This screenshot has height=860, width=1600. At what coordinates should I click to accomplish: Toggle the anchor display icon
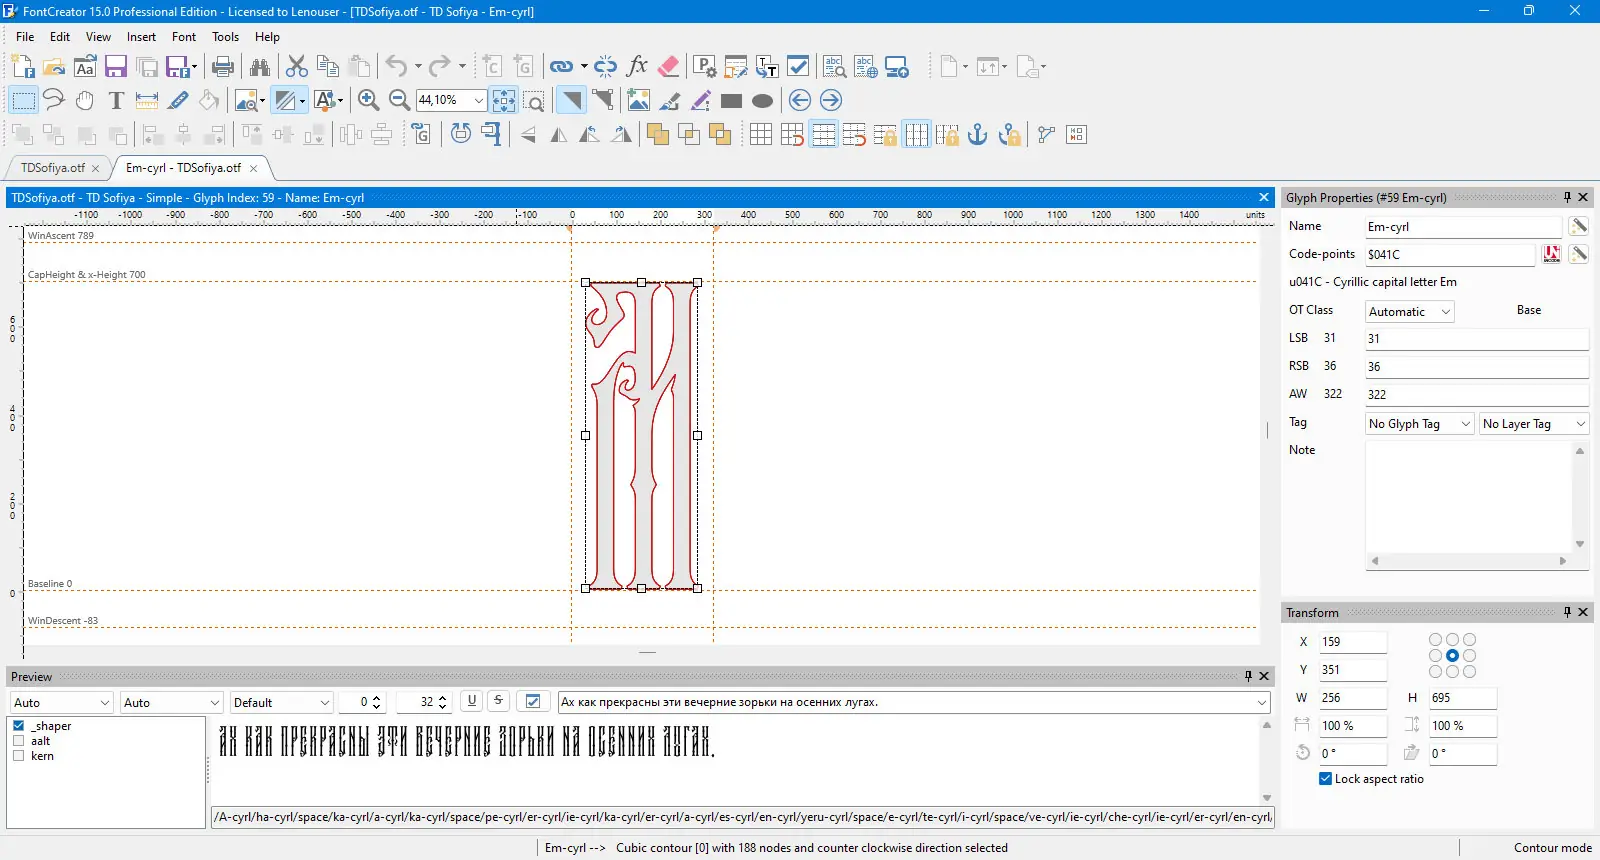tap(977, 135)
